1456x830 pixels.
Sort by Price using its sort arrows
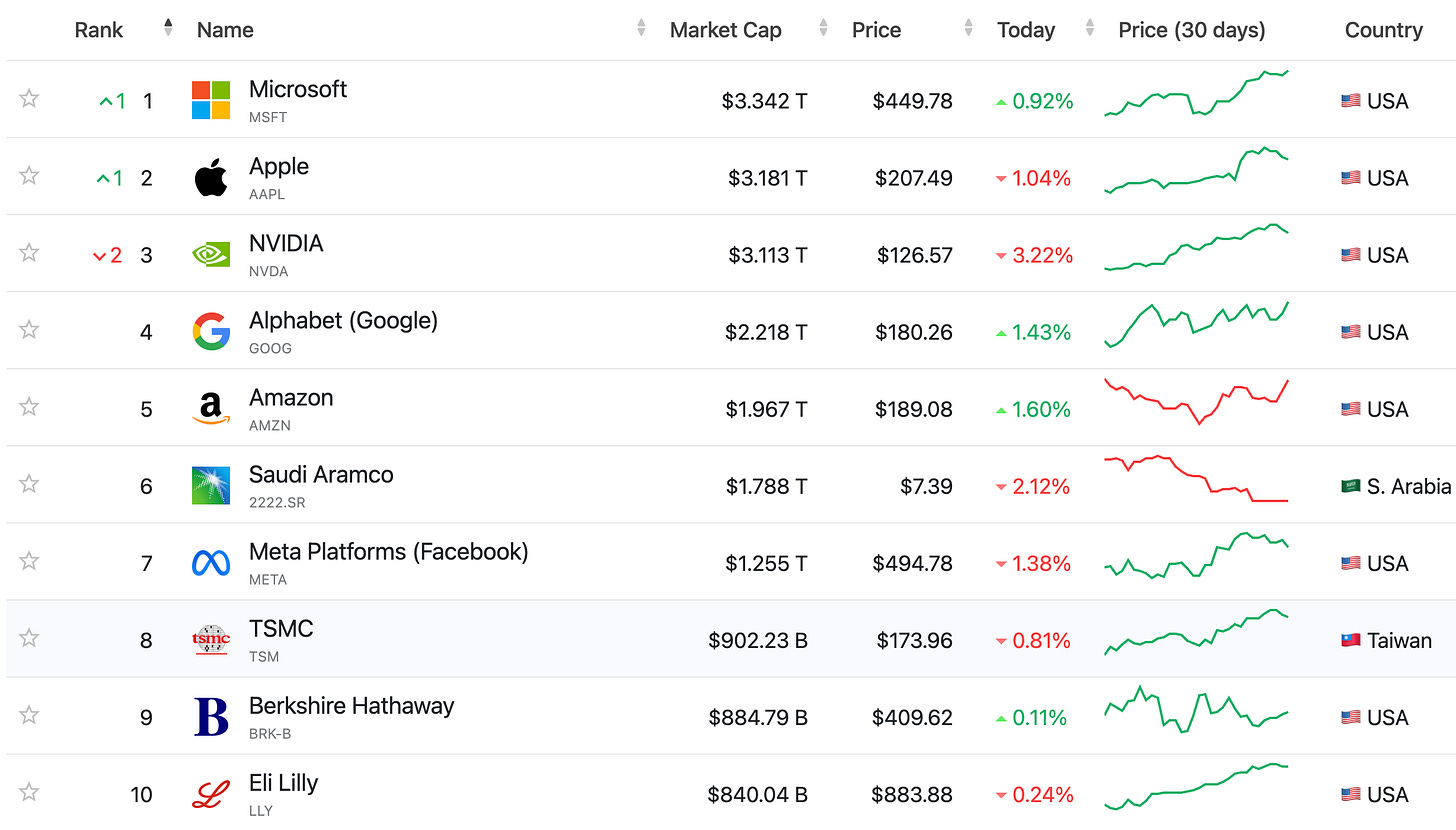coord(968,29)
